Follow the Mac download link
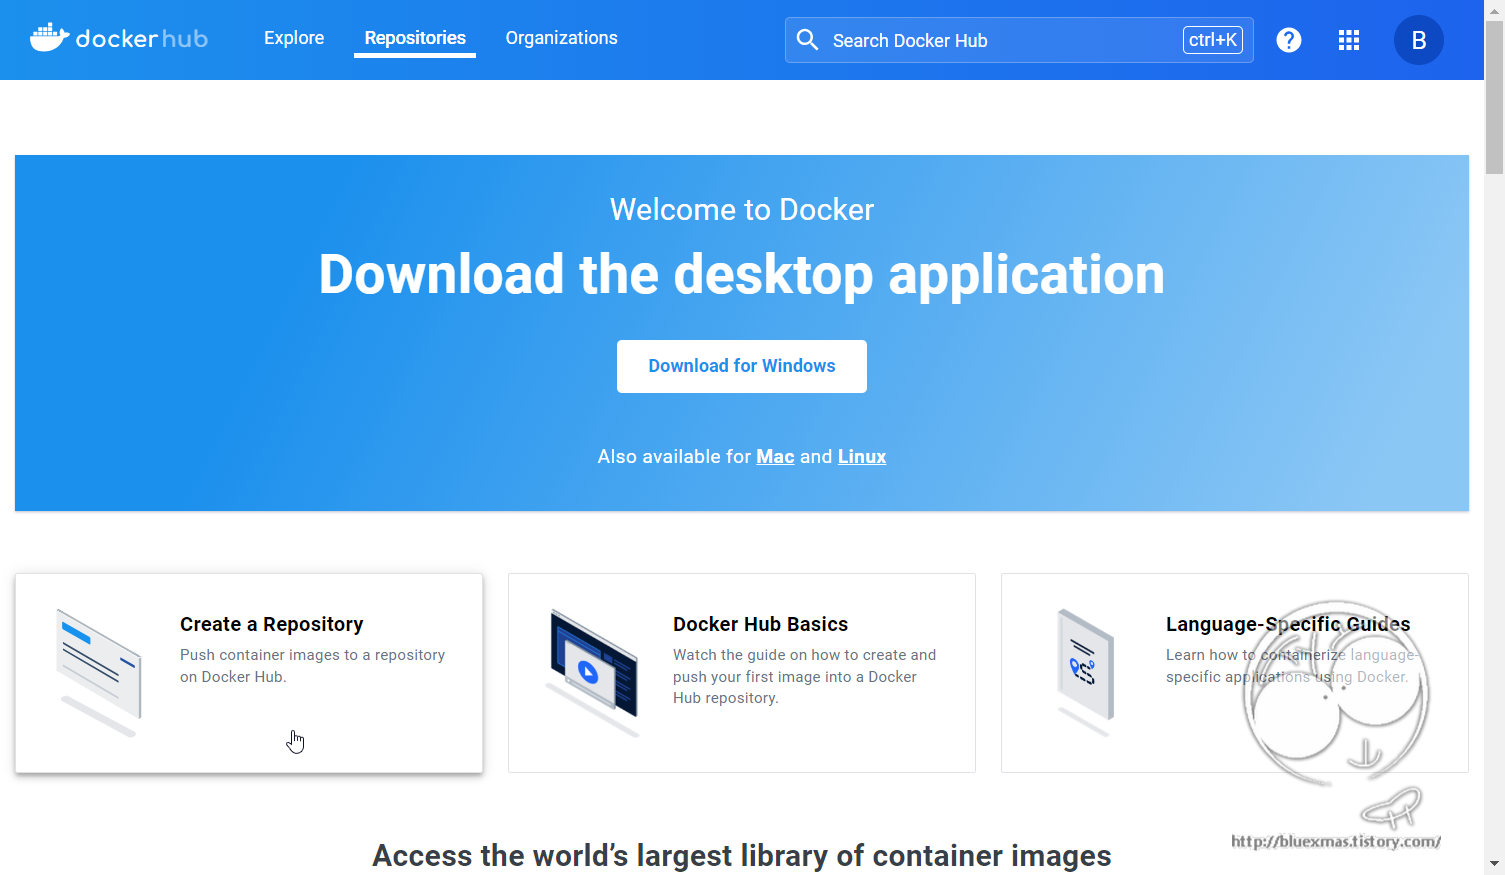This screenshot has height=875, width=1505. tap(775, 457)
